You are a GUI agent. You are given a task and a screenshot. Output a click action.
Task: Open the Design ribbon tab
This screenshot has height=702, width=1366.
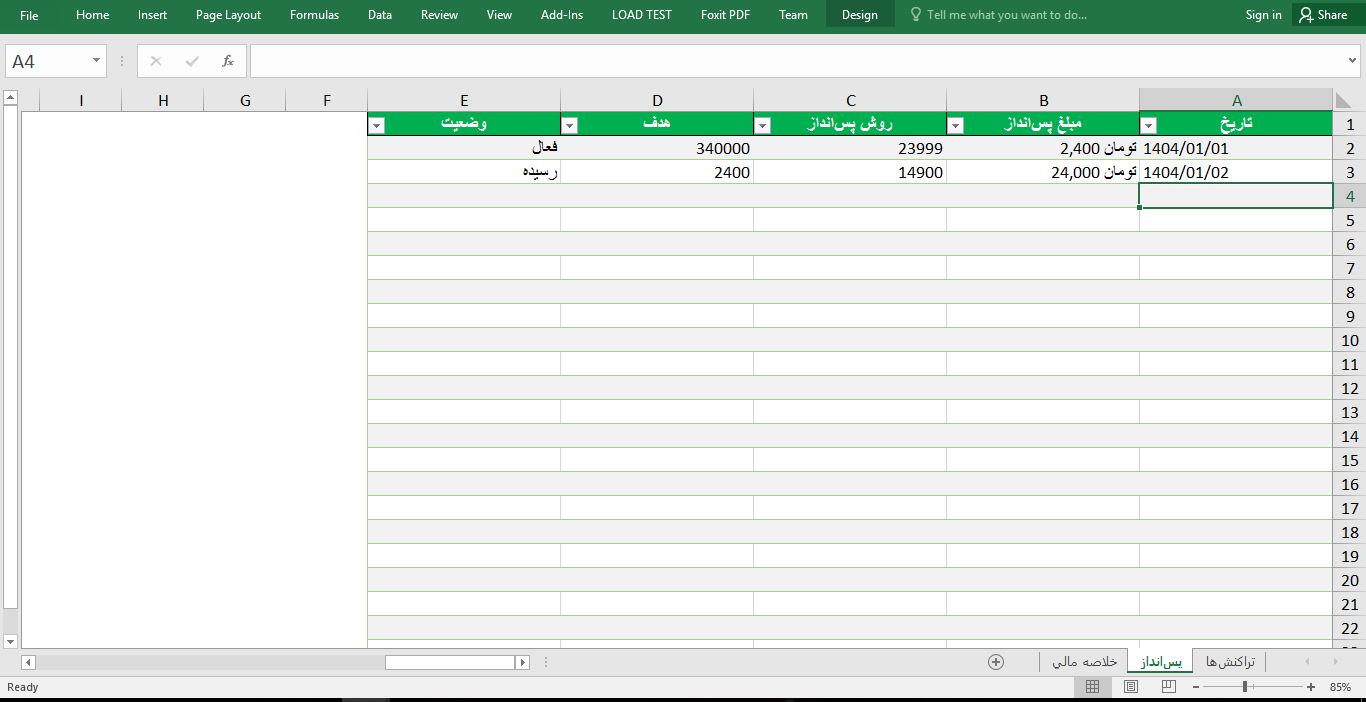point(860,15)
